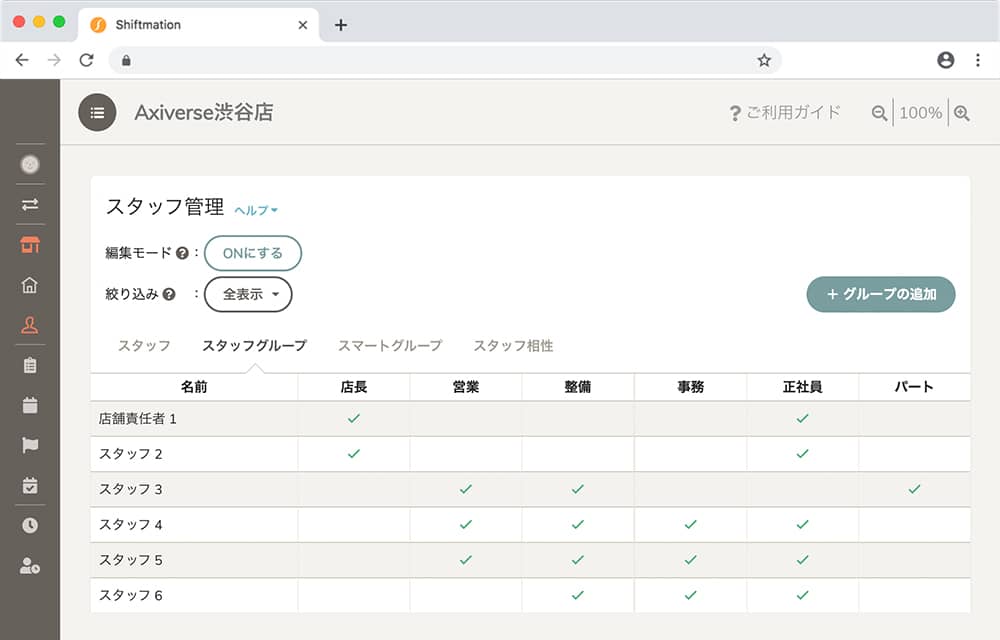Go back in browser
The width and height of the screenshot is (1000, 640).
(22, 60)
